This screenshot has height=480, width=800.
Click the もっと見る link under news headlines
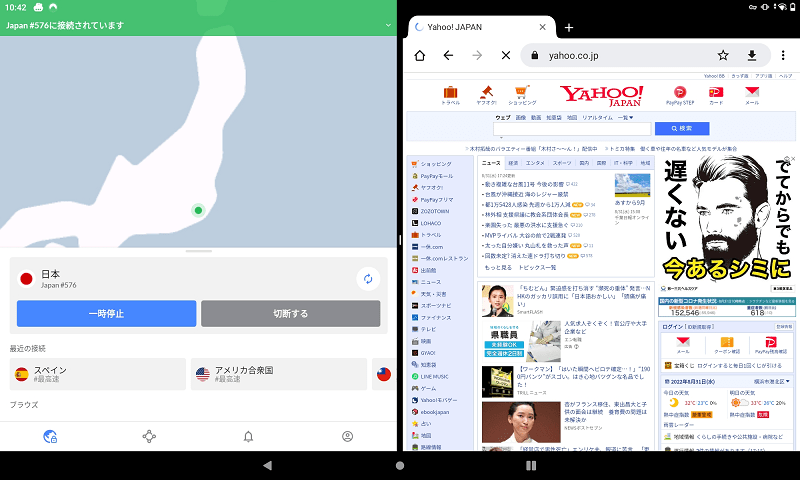click(498, 267)
